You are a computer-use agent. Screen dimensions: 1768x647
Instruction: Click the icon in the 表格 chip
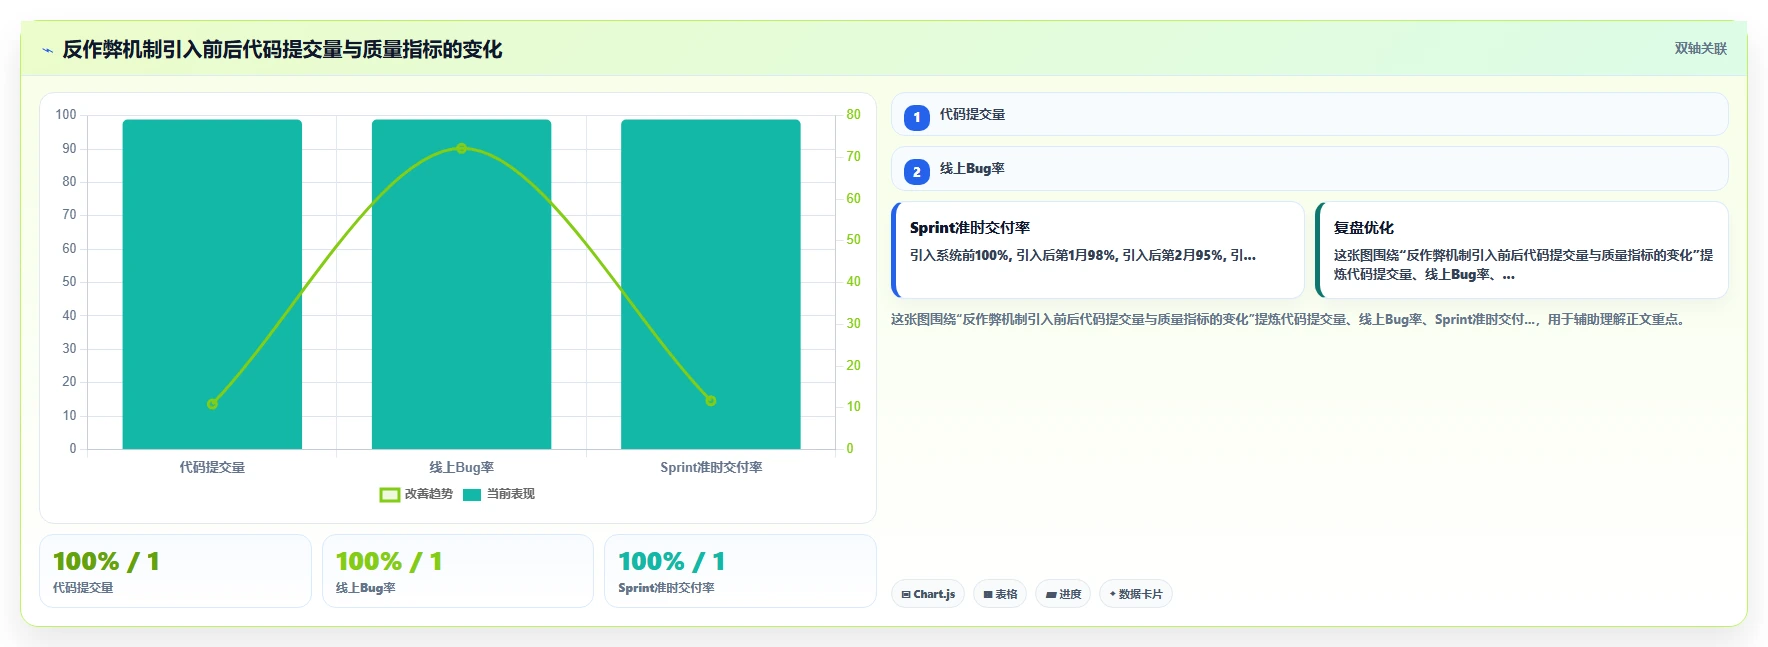[988, 594]
